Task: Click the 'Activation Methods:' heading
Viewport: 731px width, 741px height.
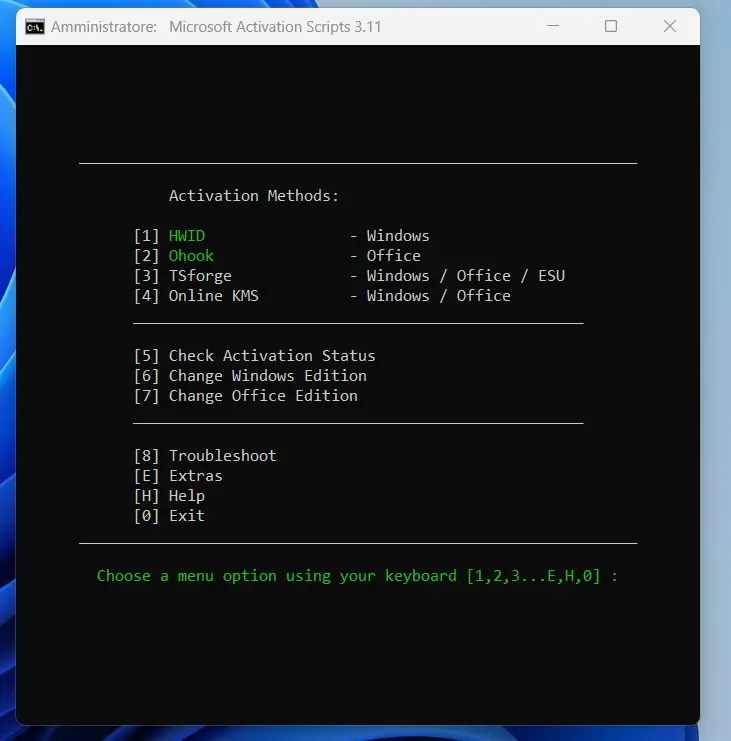Action: tap(254, 196)
